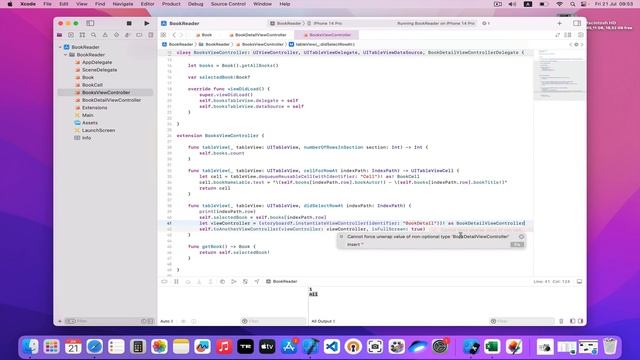The height and width of the screenshot is (360, 640).
Task: Toggle the inspector panel on the right
Action: 577,23
